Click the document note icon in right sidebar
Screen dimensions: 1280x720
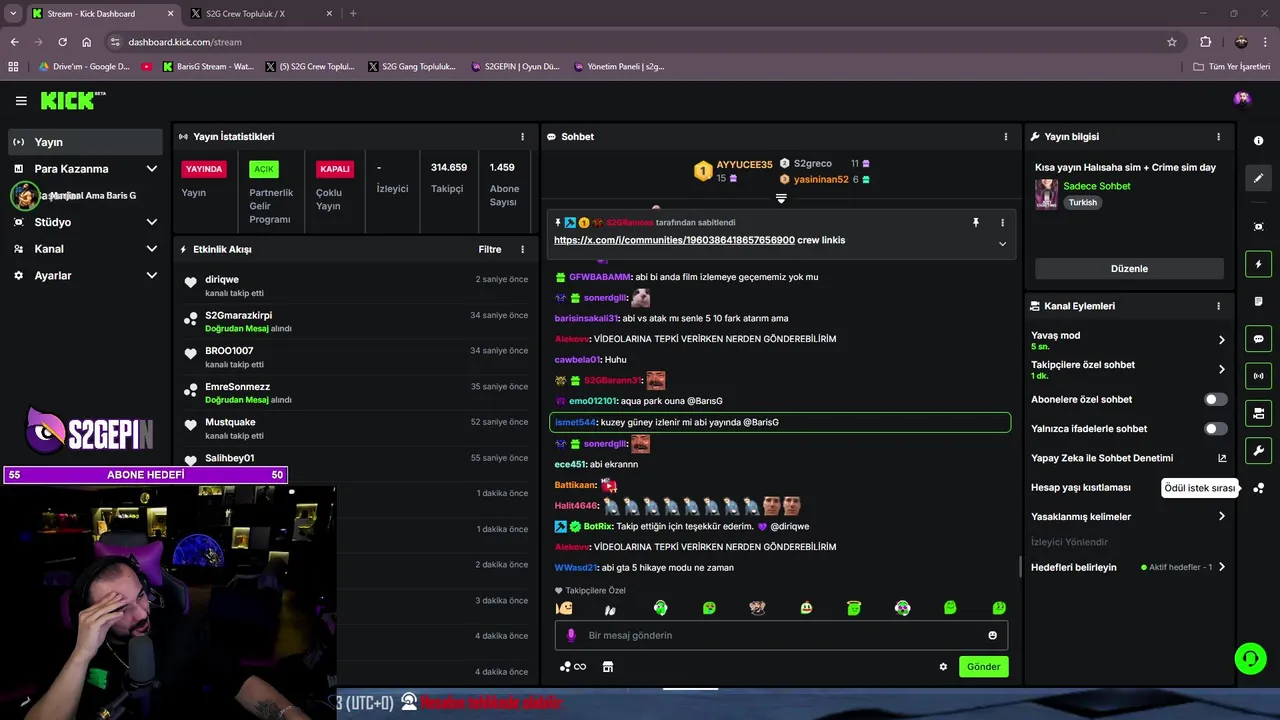1258,301
